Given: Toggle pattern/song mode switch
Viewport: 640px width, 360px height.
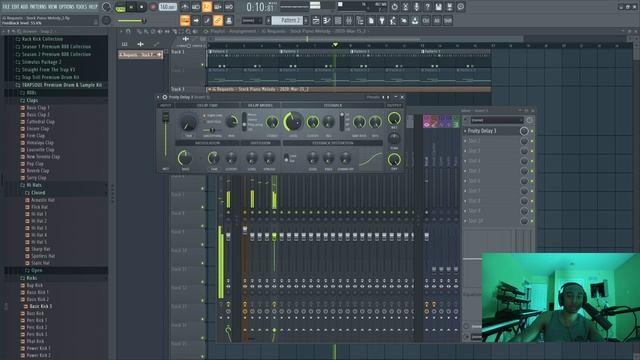Looking at the screenshot, I should (120, 7).
